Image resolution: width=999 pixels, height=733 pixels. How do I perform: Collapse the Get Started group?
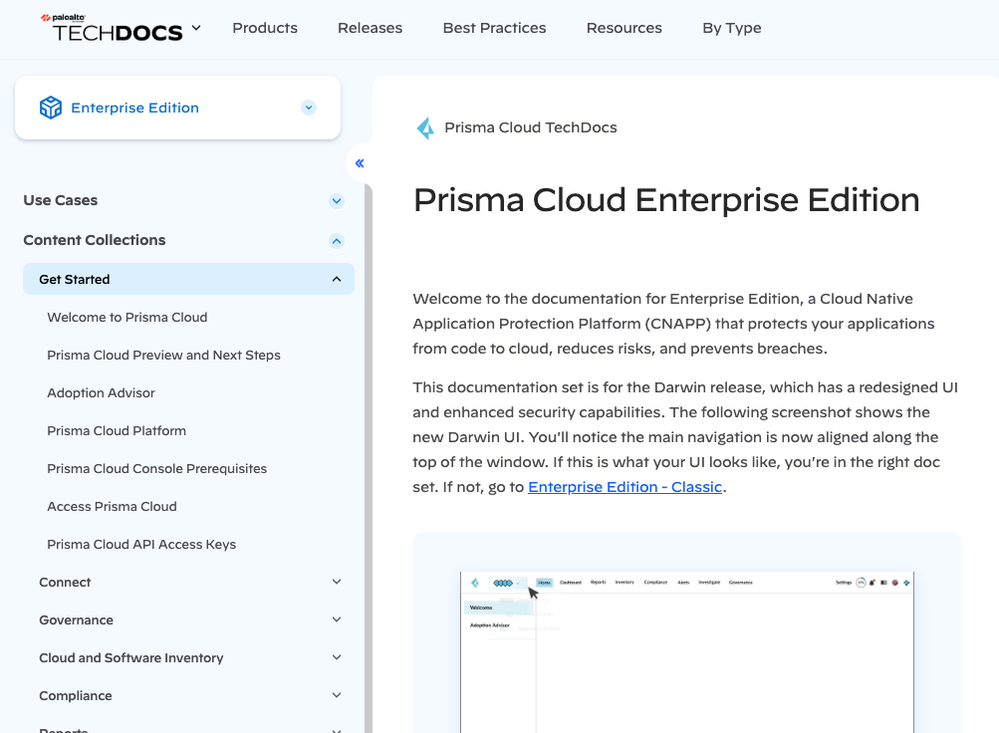(x=336, y=279)
